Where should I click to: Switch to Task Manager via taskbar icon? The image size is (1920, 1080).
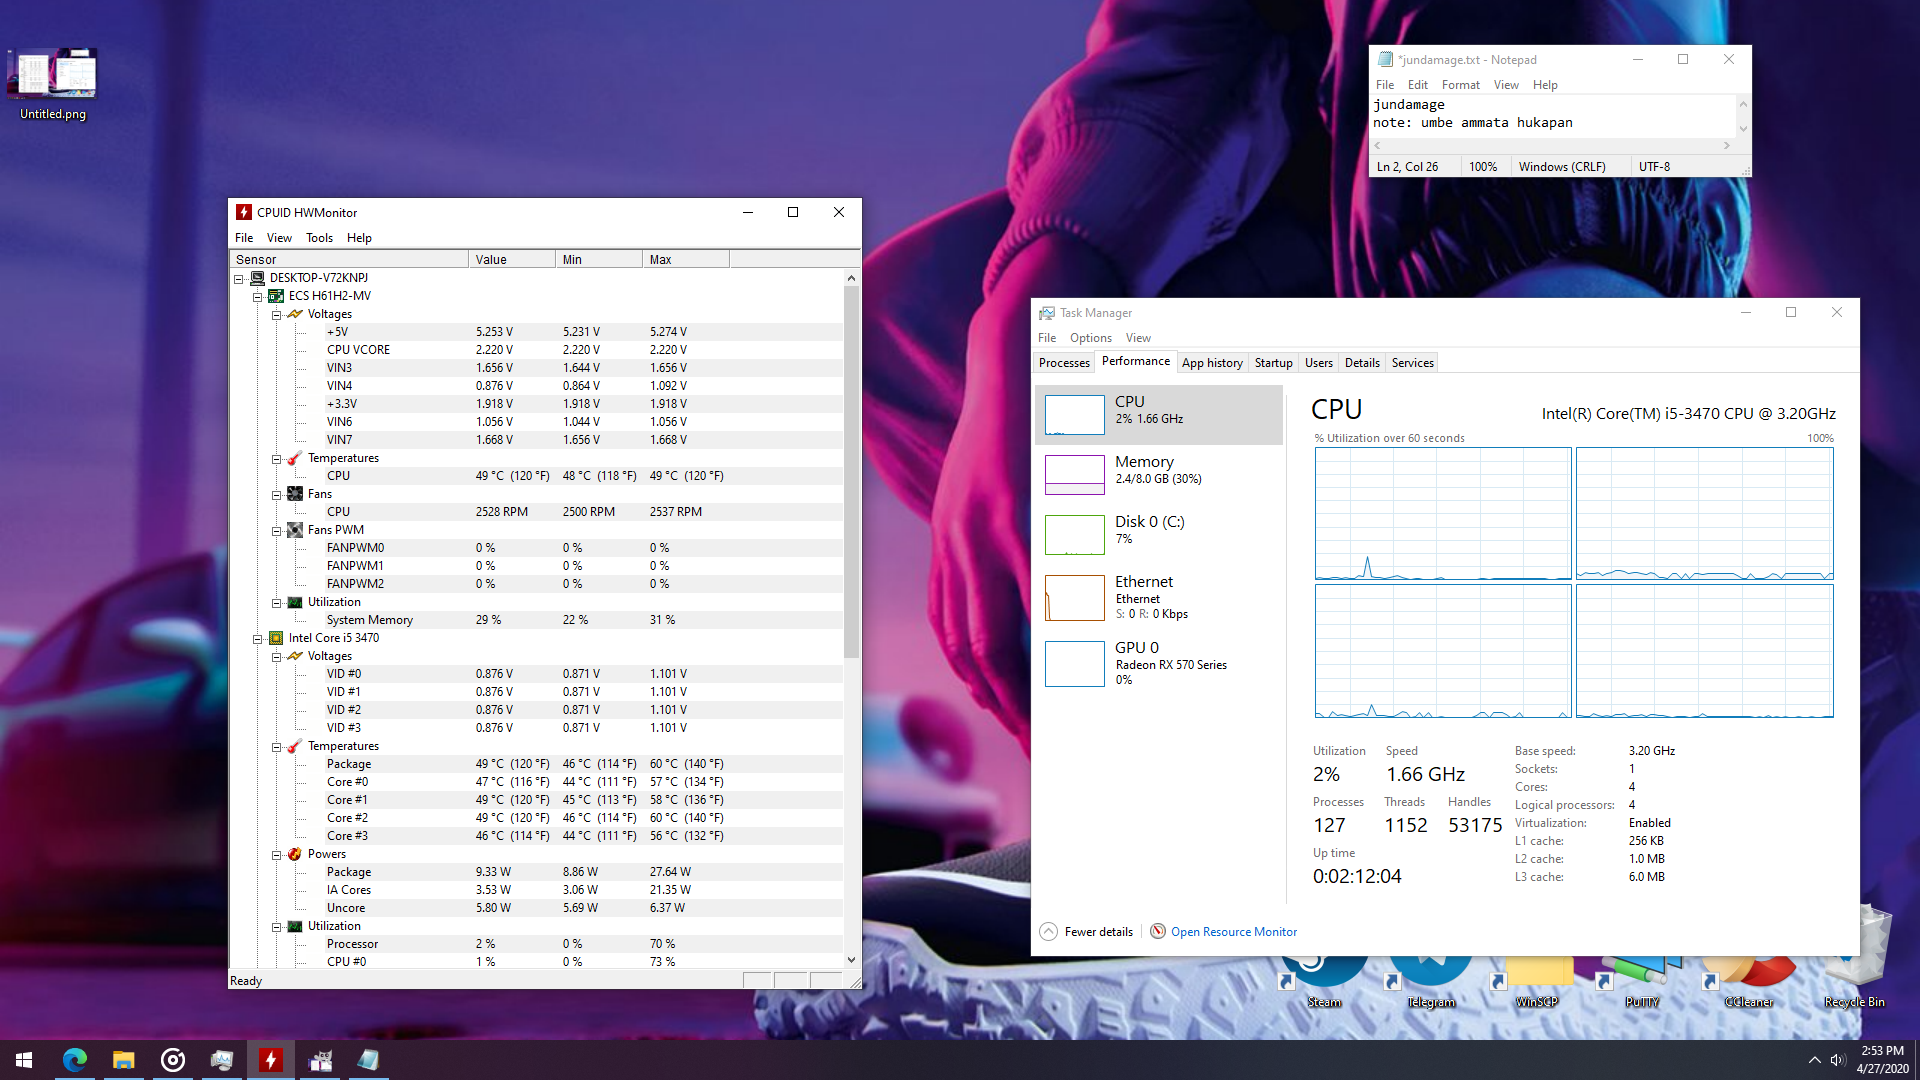(222, 1060)
